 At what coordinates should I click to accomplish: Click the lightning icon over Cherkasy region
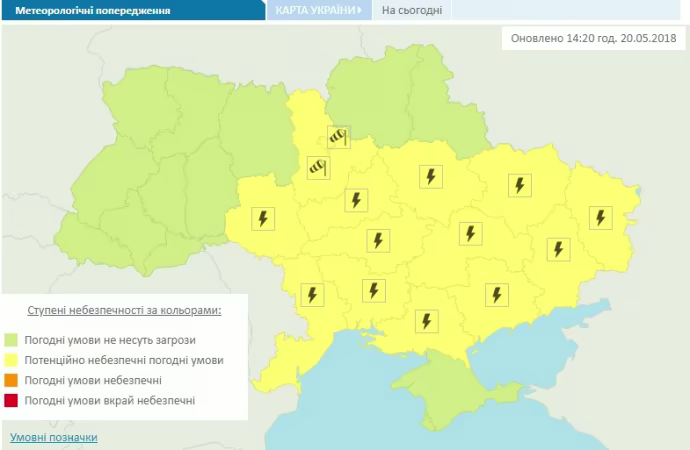pyautogui.click(x=354, y=200)
